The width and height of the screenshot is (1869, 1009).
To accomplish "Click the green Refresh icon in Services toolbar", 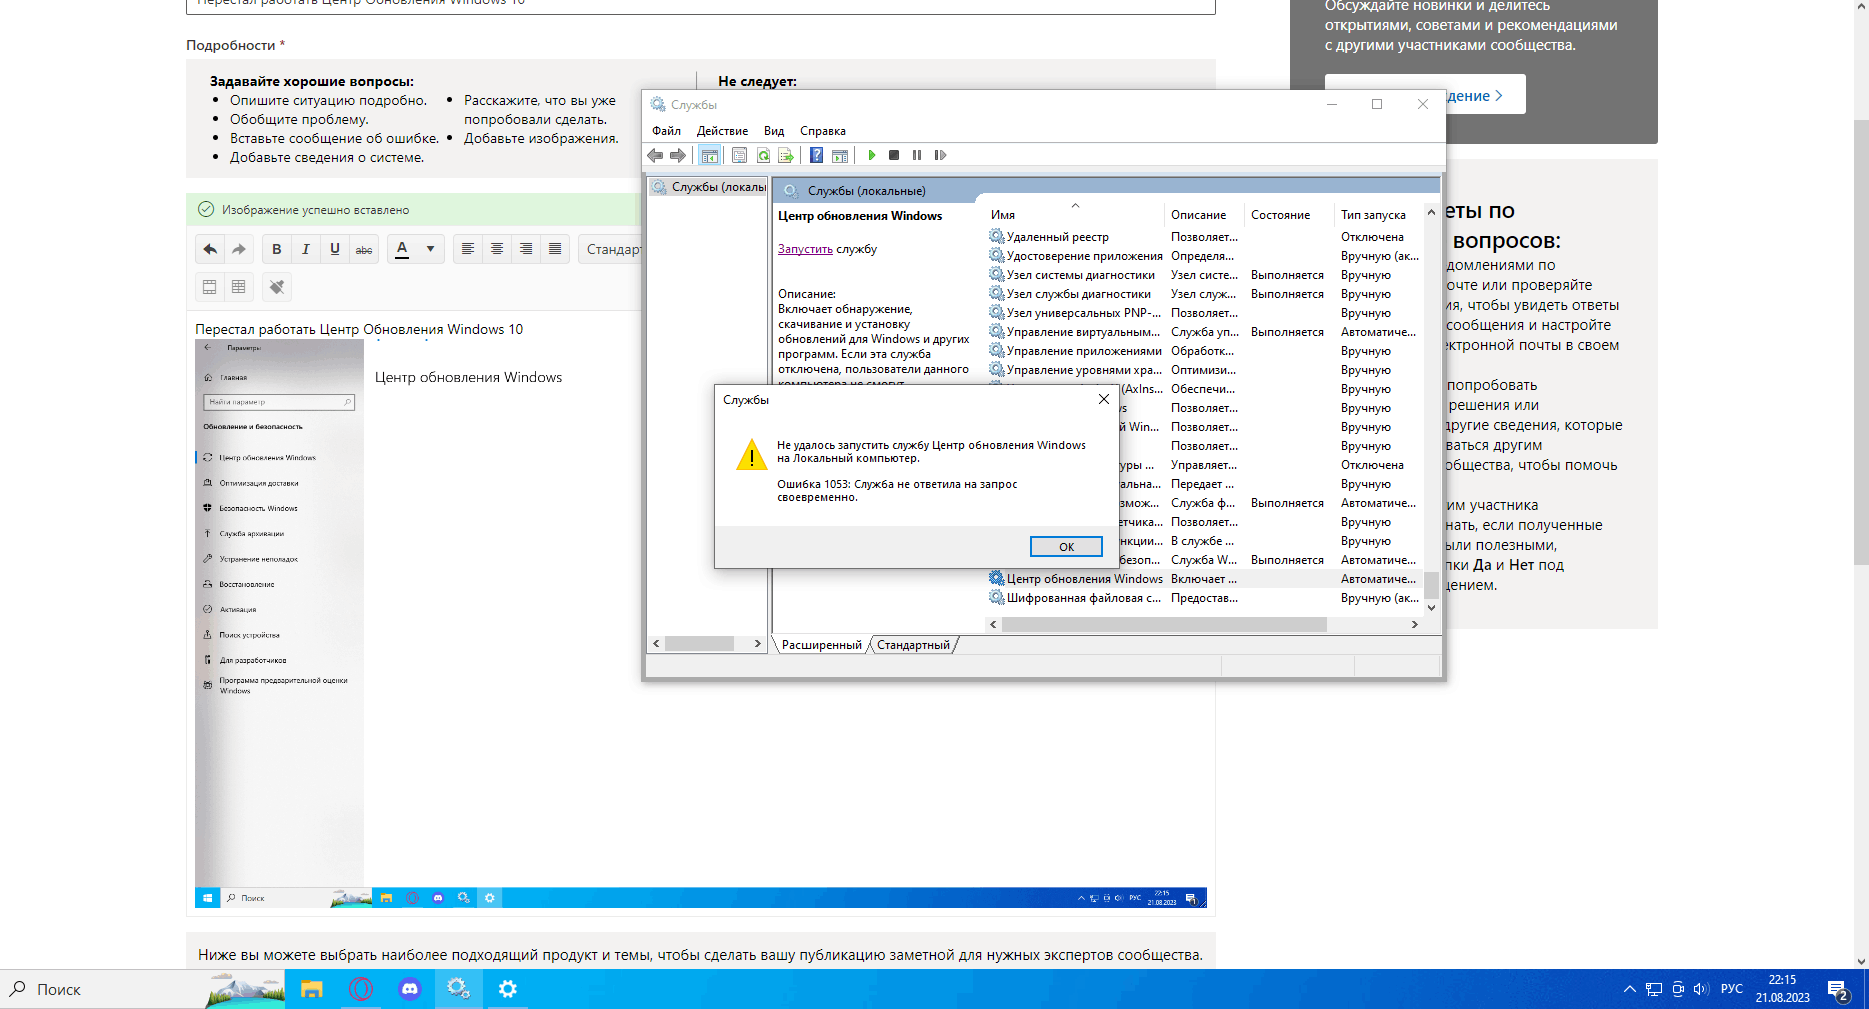I will (763, 155).
